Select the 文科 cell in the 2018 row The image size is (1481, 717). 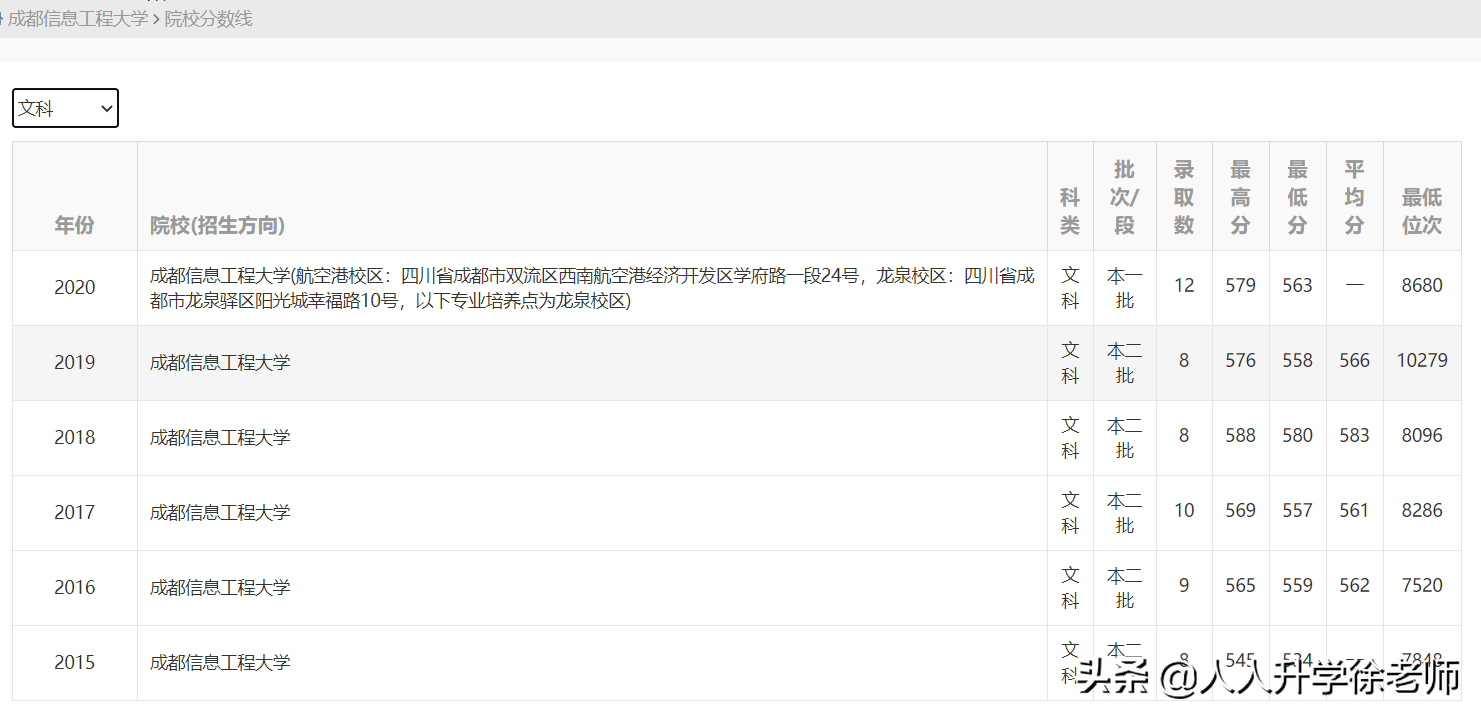coord(1070,437)
